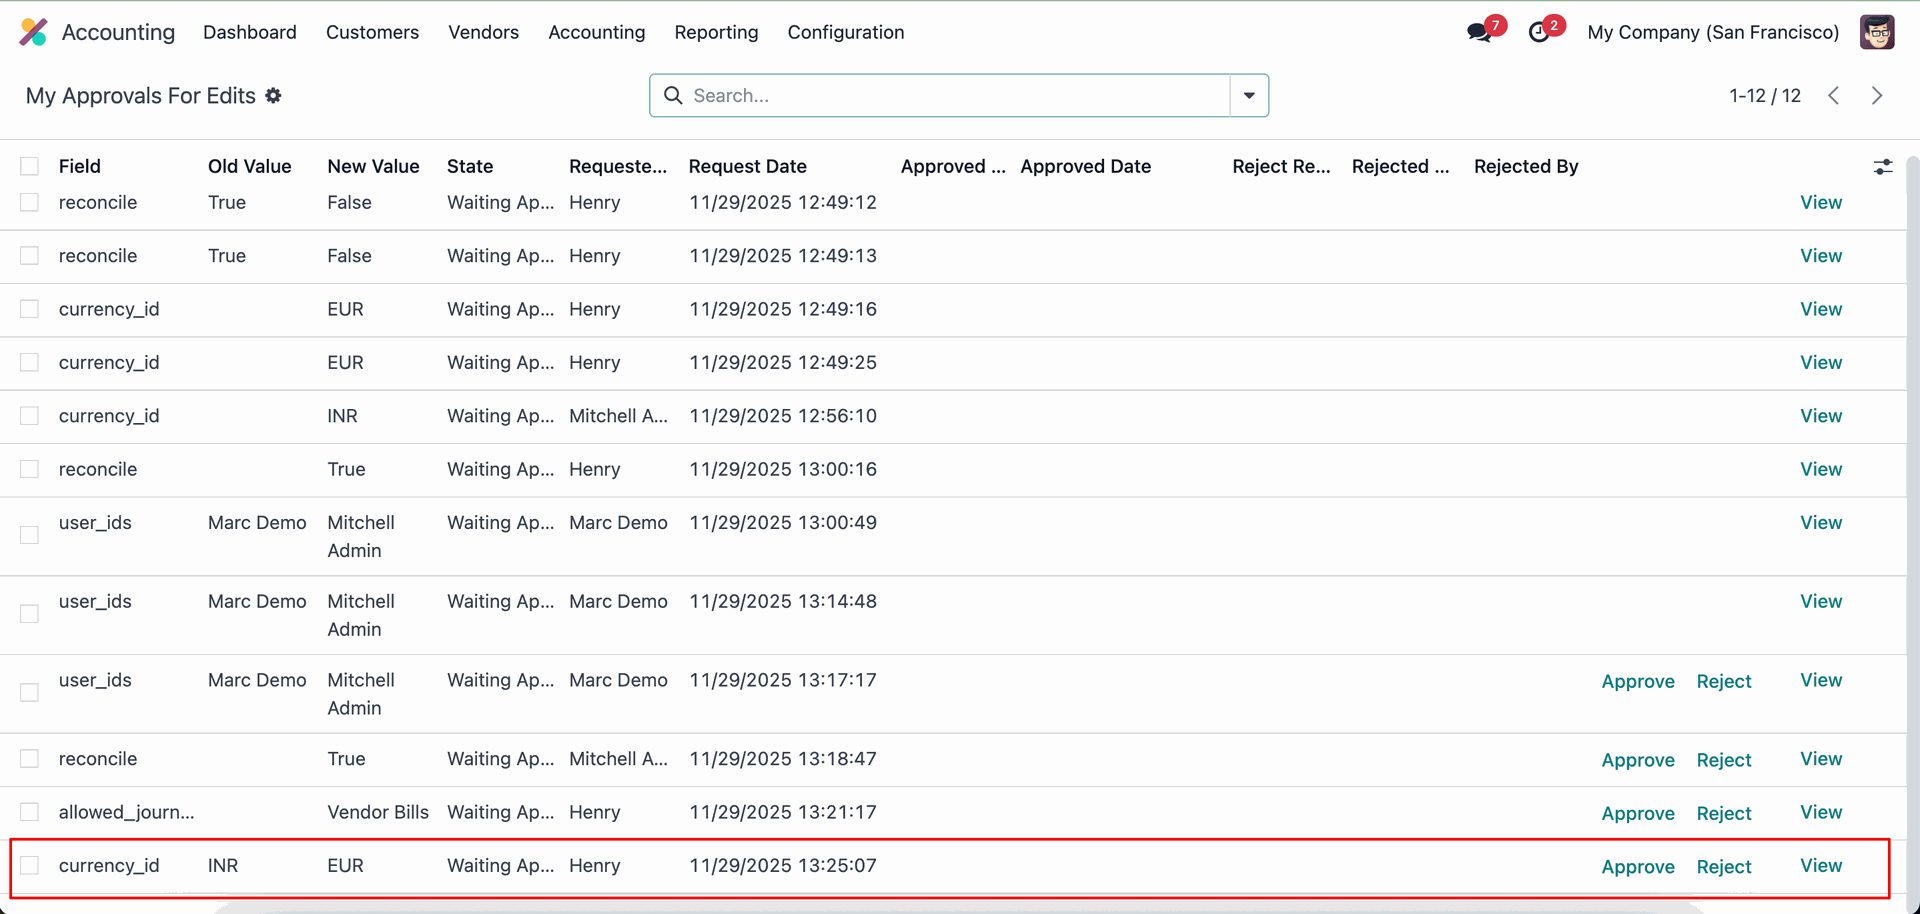
Task: Toggle the select-all header checkbox
Action: (30, 166)
